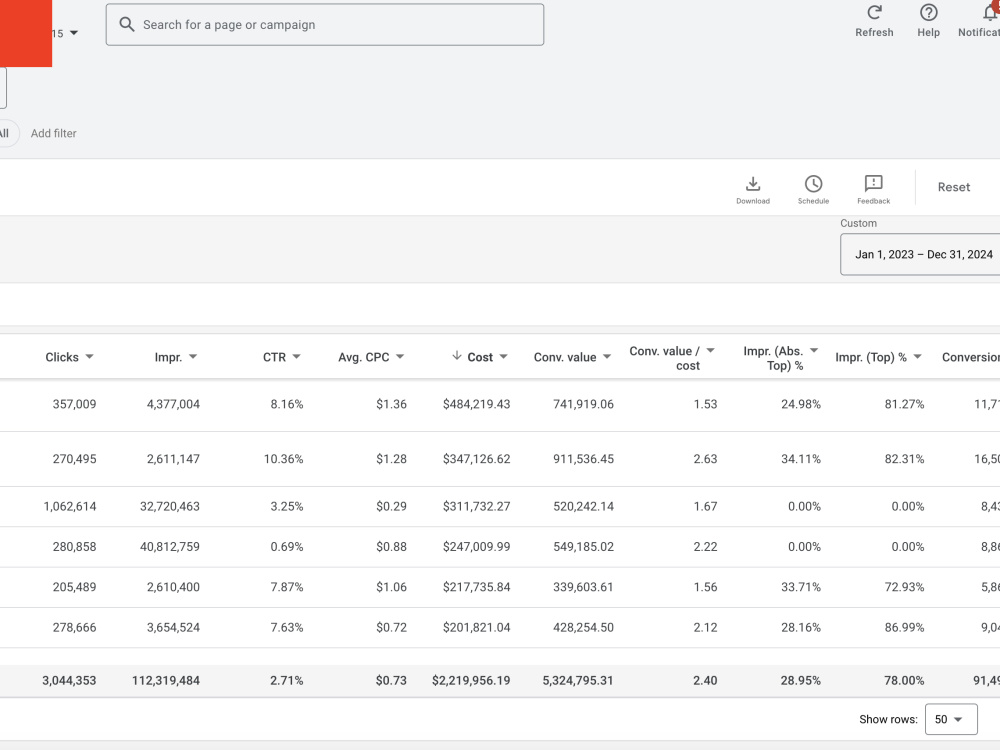Open the Cost column dropdown arrow

[503, 357]
